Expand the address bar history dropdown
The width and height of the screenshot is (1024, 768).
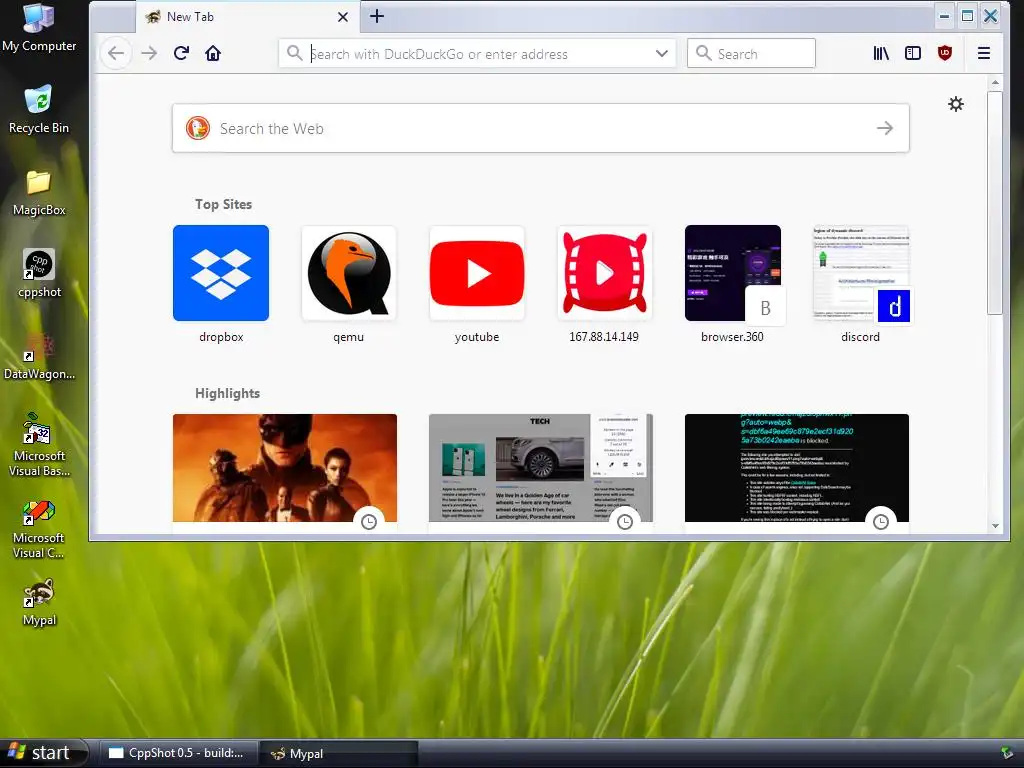click(x=662, y=54)
